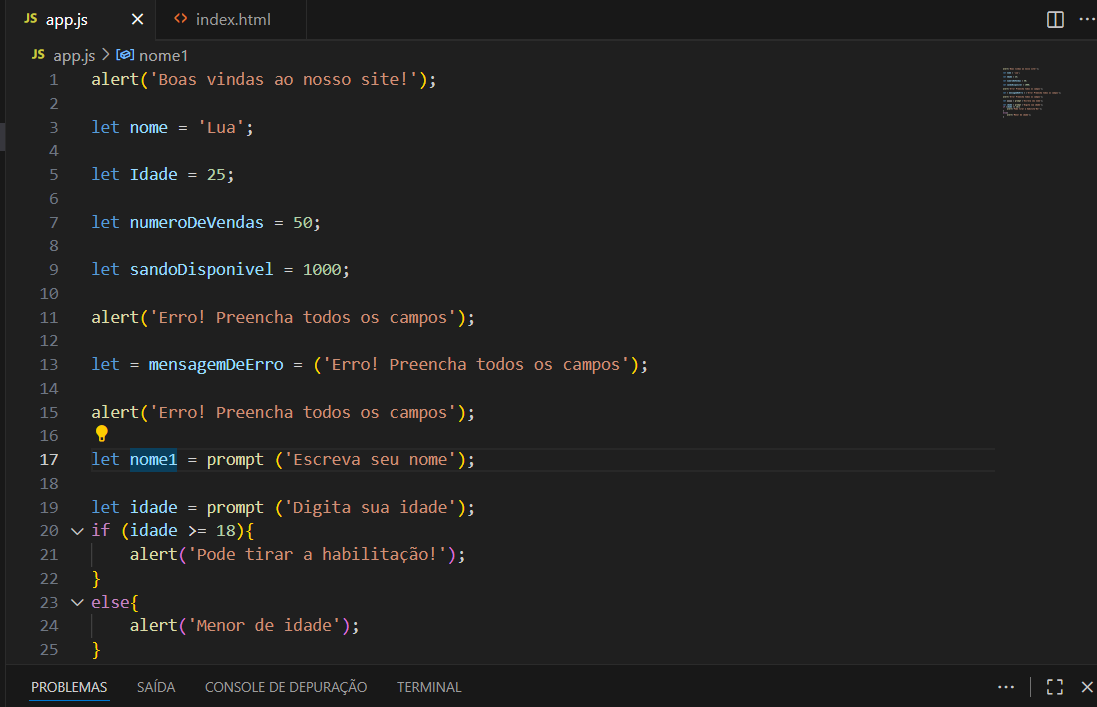Click the alert call on line 11
This screenshot has width=1097, height=707.
click(115, 317)
